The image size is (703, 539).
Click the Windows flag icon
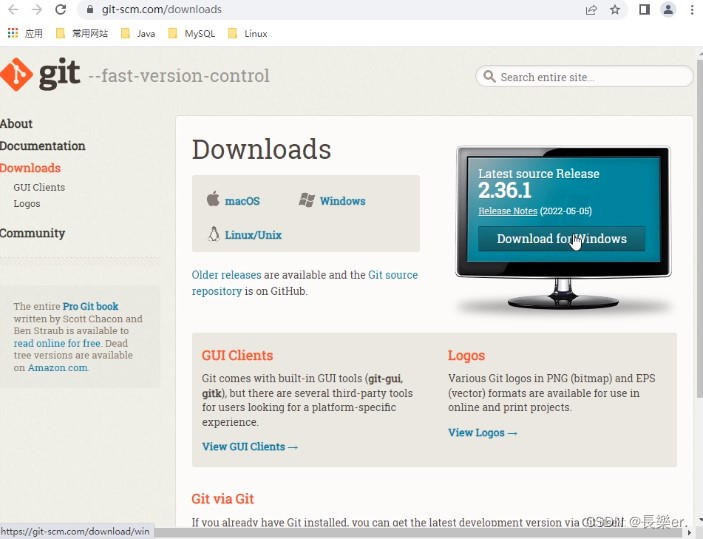pos(307,200)
